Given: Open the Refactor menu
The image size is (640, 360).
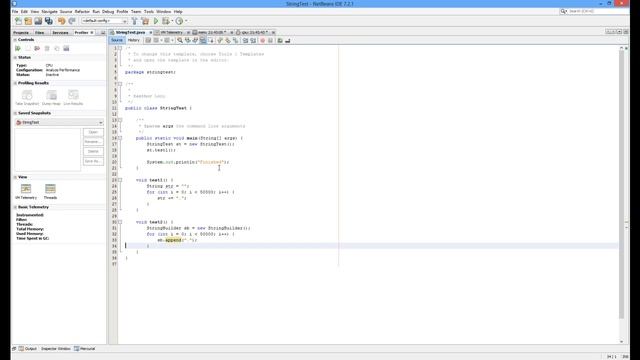Looking at the screenshot, I should (82, 11).
